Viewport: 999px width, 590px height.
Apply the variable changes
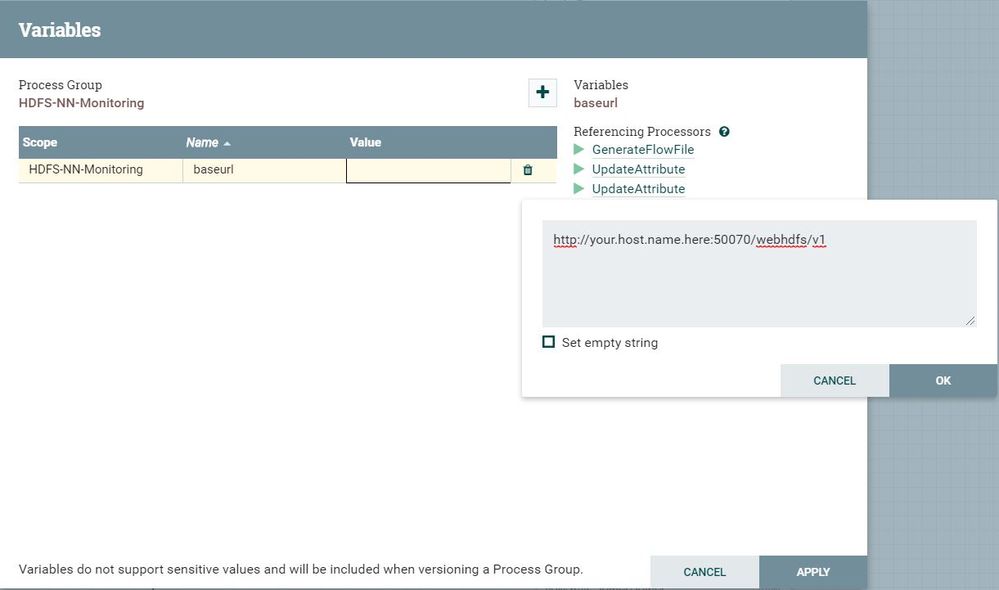812,572
